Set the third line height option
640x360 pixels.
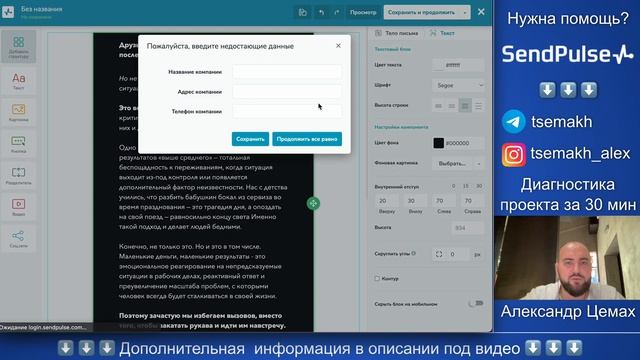(x=465, y=106)
